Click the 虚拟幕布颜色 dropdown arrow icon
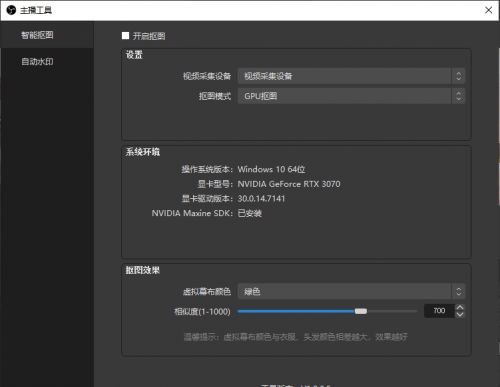This screenshot has height=387, width=500. [459, 292]
